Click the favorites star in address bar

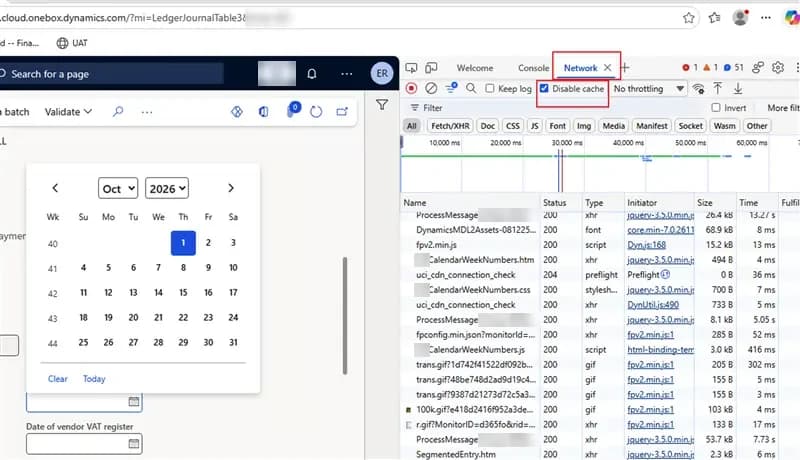[688, 18]
